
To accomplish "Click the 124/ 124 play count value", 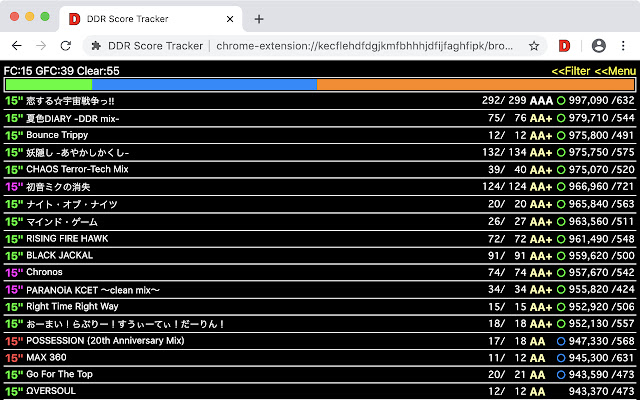I will click(x=504, y=187).
